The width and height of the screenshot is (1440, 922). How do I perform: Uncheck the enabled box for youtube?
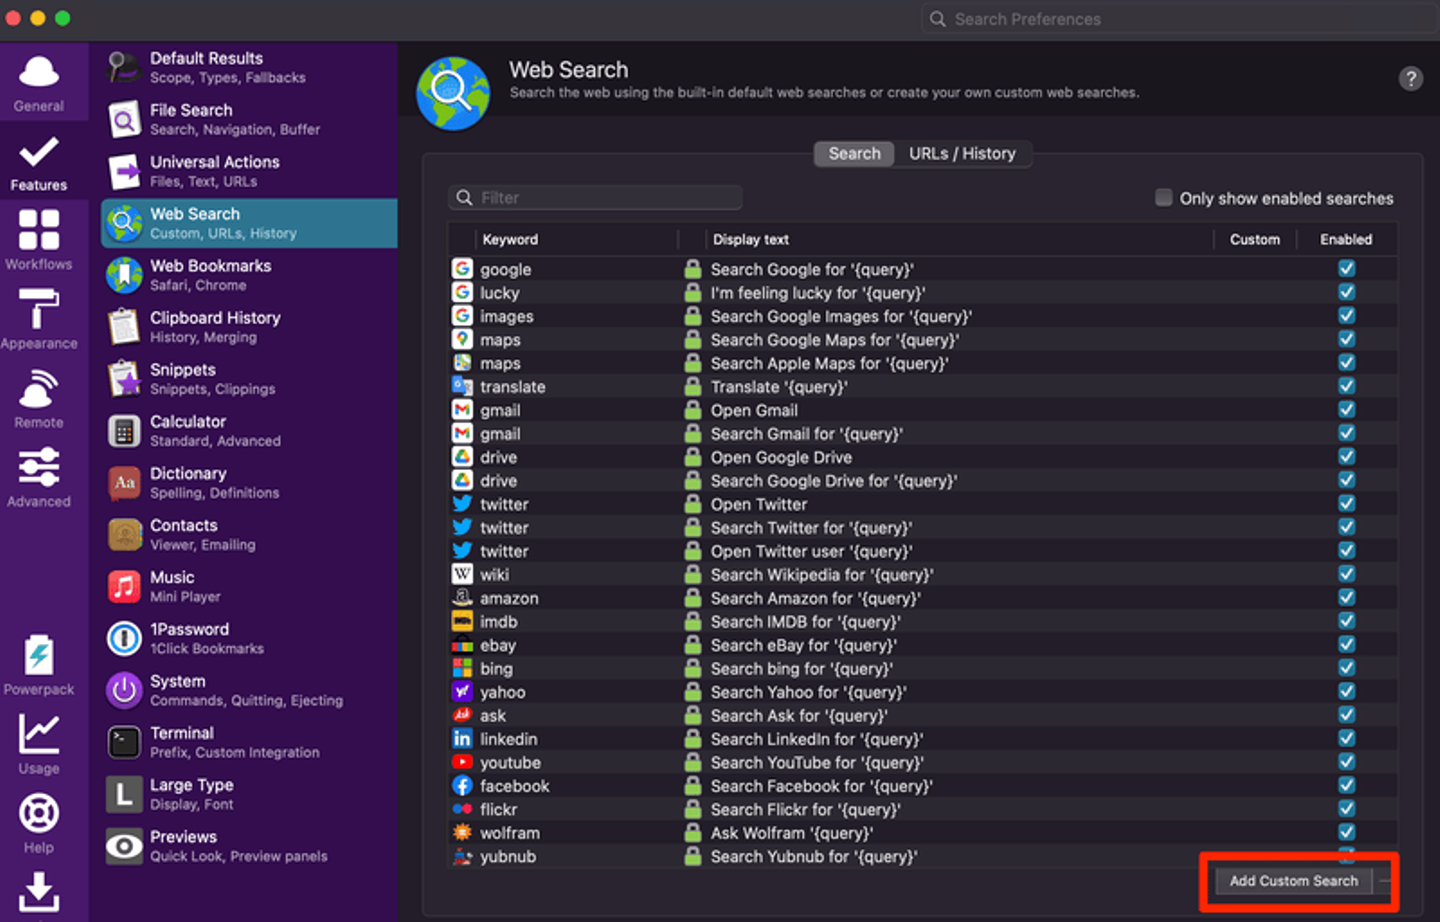pos(1347,762)
